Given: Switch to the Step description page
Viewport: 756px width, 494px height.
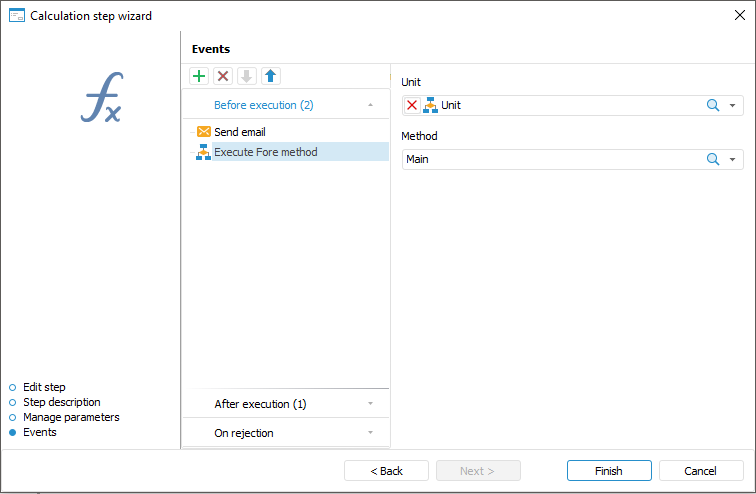Looking at the screenshot, I should tap(61, 402).
